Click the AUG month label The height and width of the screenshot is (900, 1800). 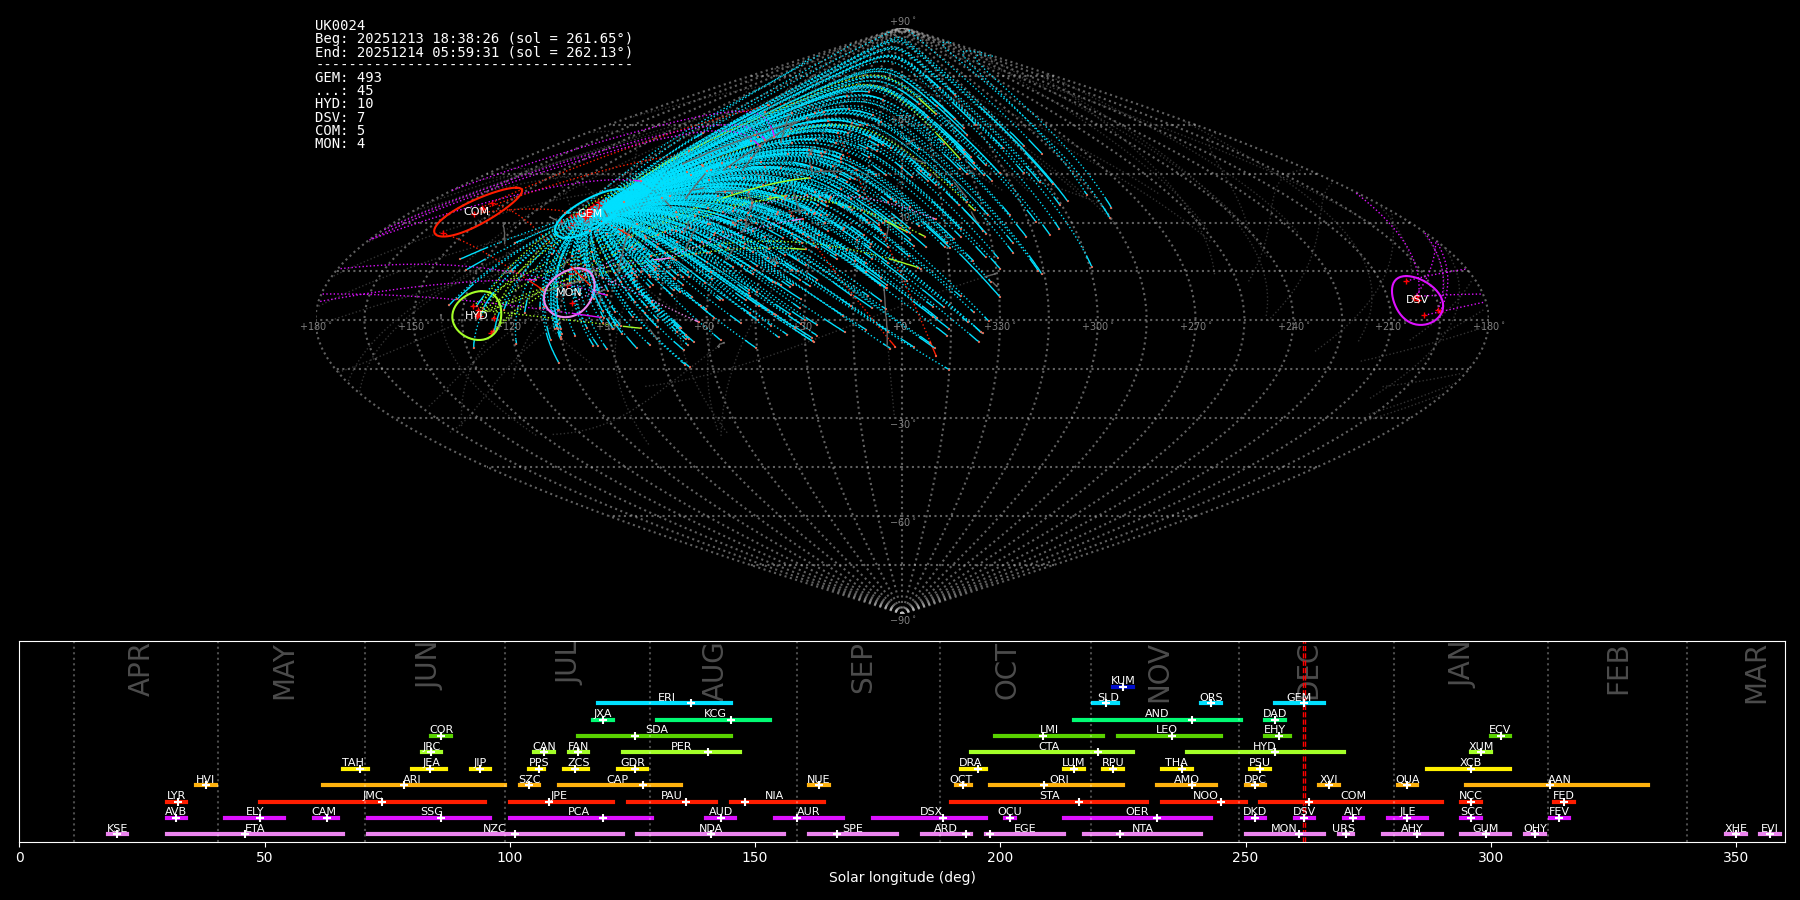point(713,670)
